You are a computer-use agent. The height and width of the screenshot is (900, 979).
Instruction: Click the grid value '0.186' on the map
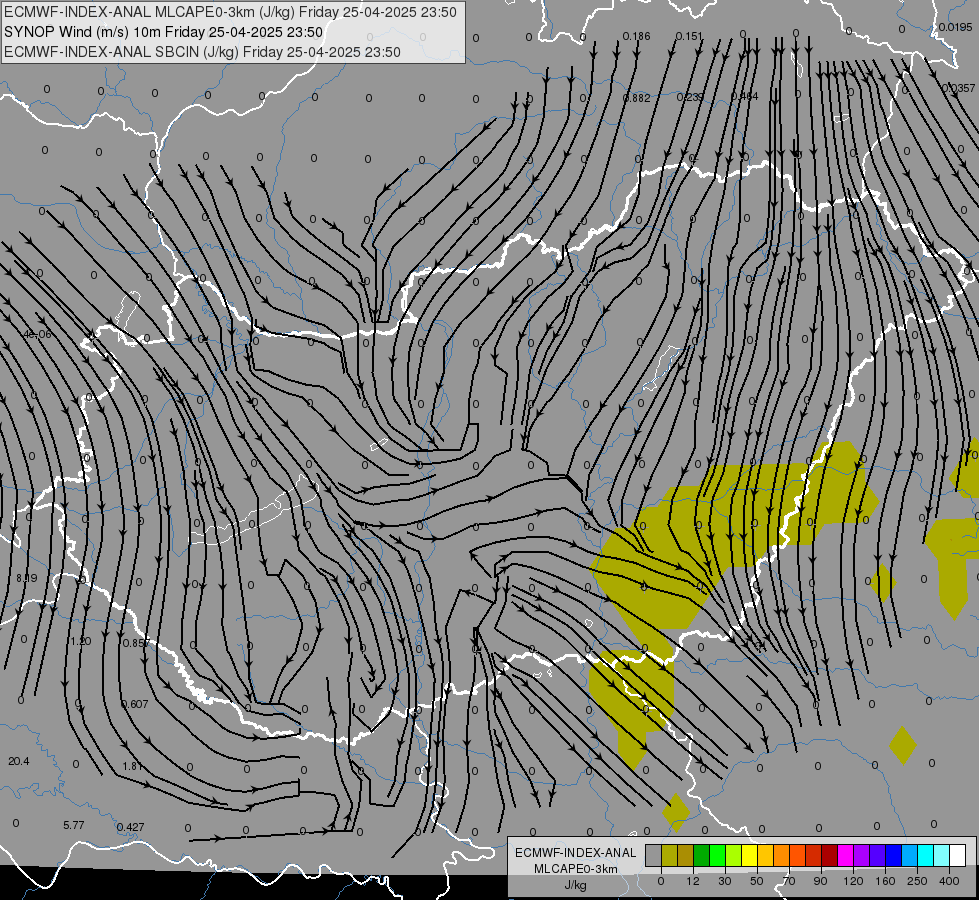[636, 36]
